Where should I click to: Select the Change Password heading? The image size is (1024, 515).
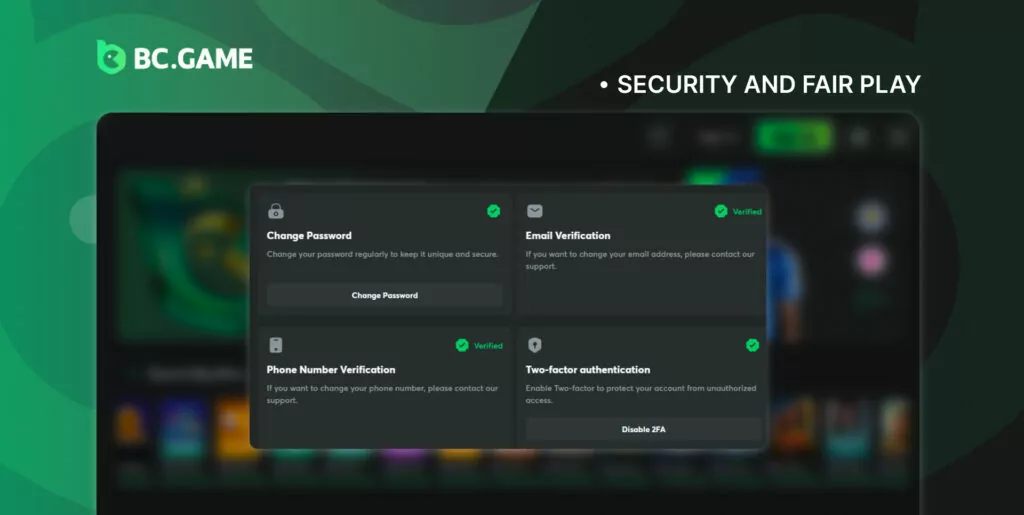point(309,236)
